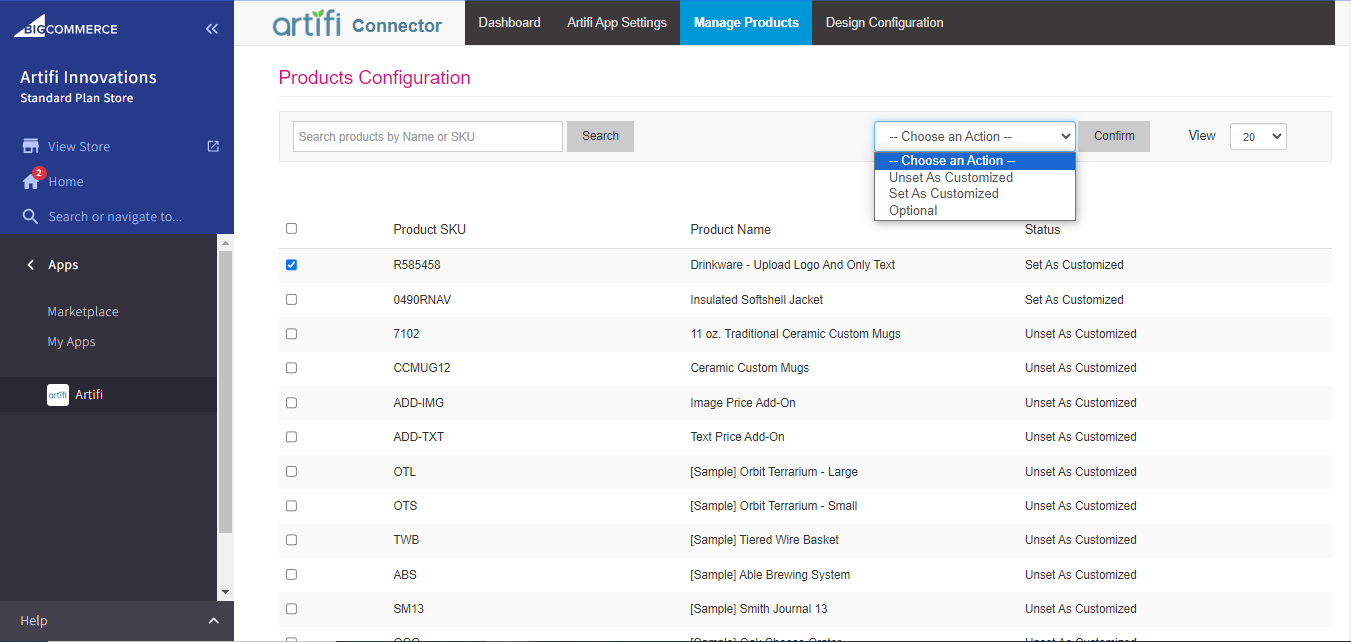Click the search magnifier icon in sidebar

(x=31, y=216)
